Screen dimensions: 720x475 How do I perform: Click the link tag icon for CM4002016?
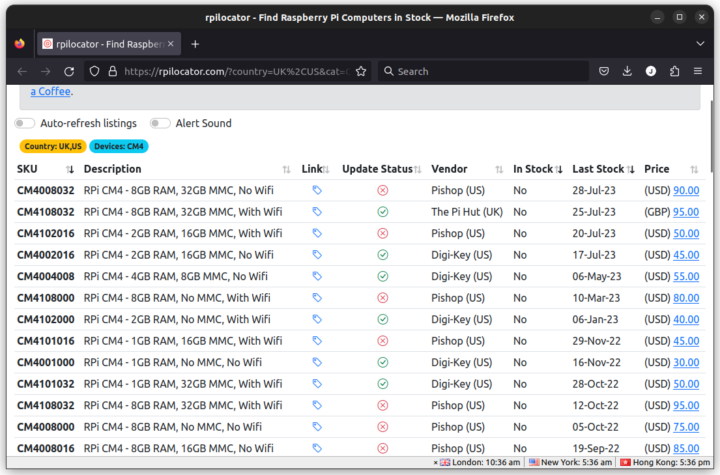point(317,254)
